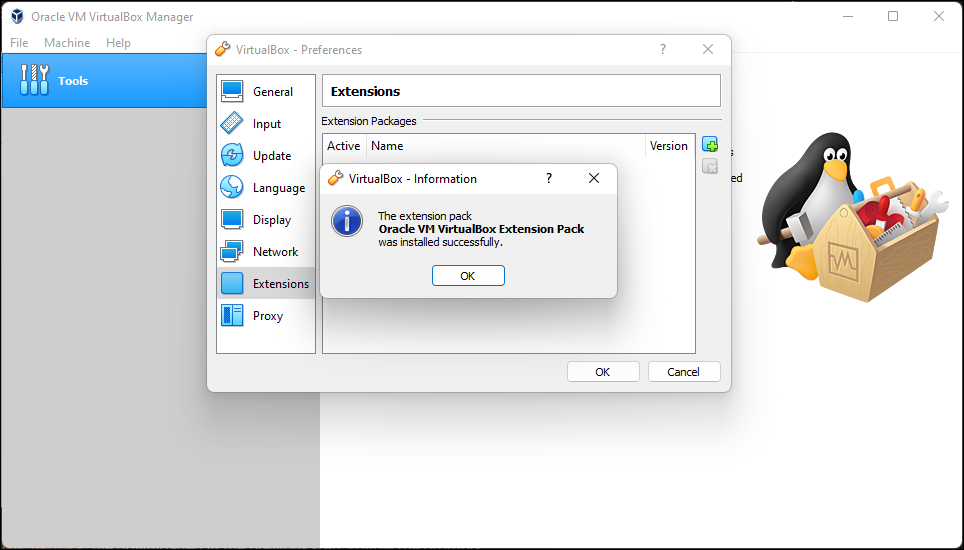The width and height of the screenshot is (964, 550).
Task: Select Display in the preferences sidebar
Action: [x=265, y=220]
